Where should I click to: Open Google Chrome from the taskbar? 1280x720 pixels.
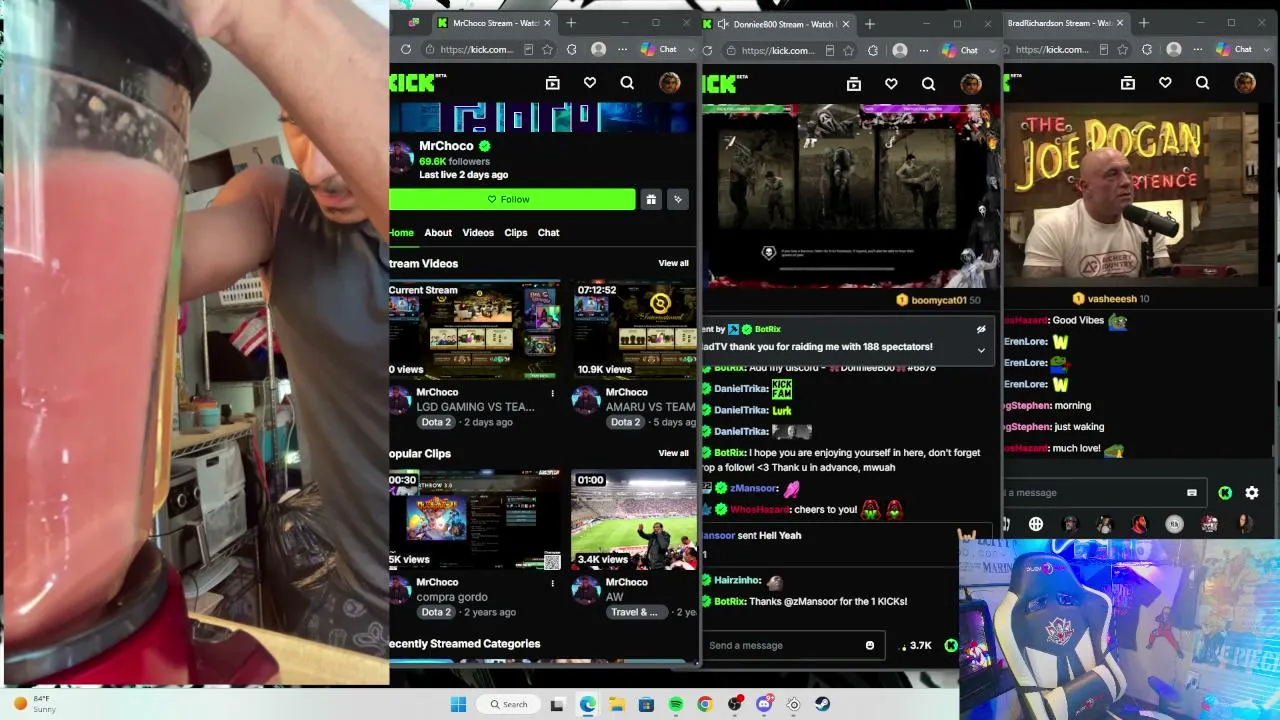point(705,704)
